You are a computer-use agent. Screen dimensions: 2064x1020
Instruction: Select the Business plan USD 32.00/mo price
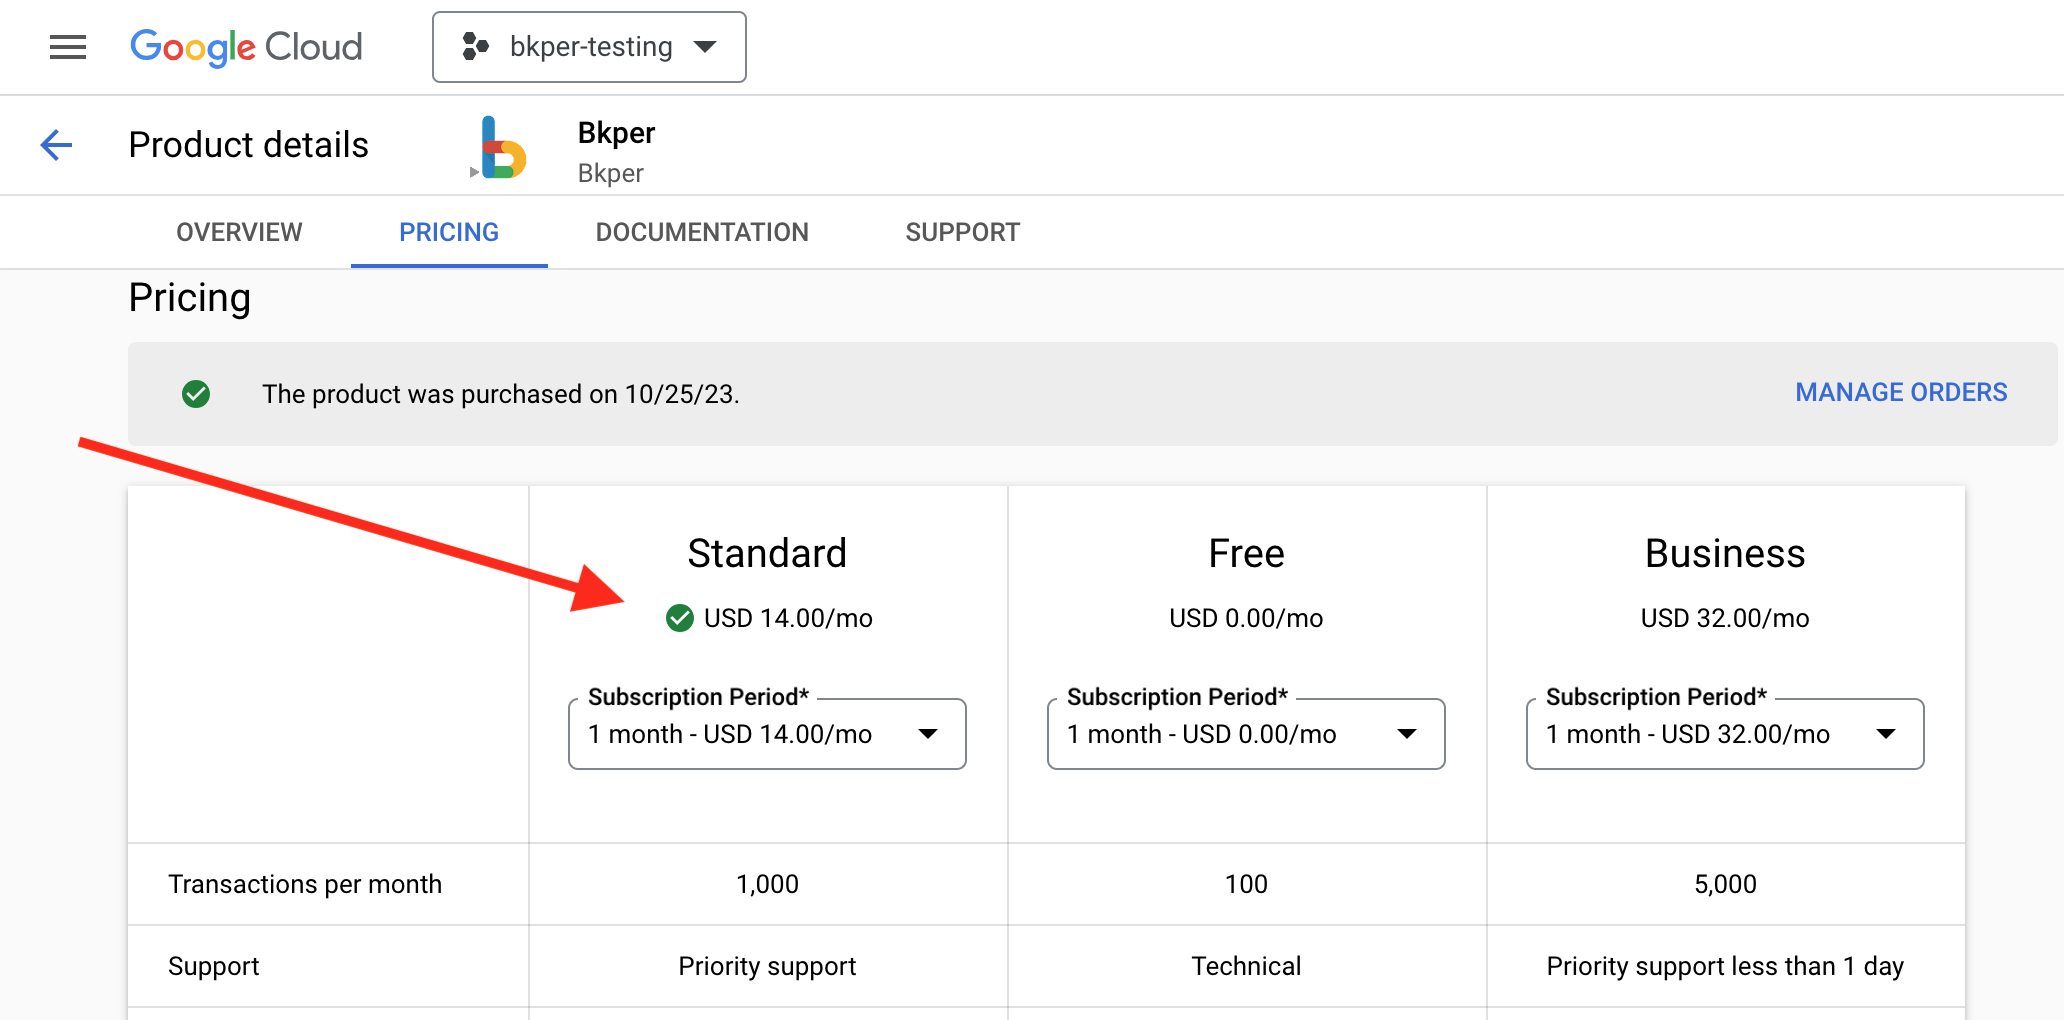pos(1724,618)
